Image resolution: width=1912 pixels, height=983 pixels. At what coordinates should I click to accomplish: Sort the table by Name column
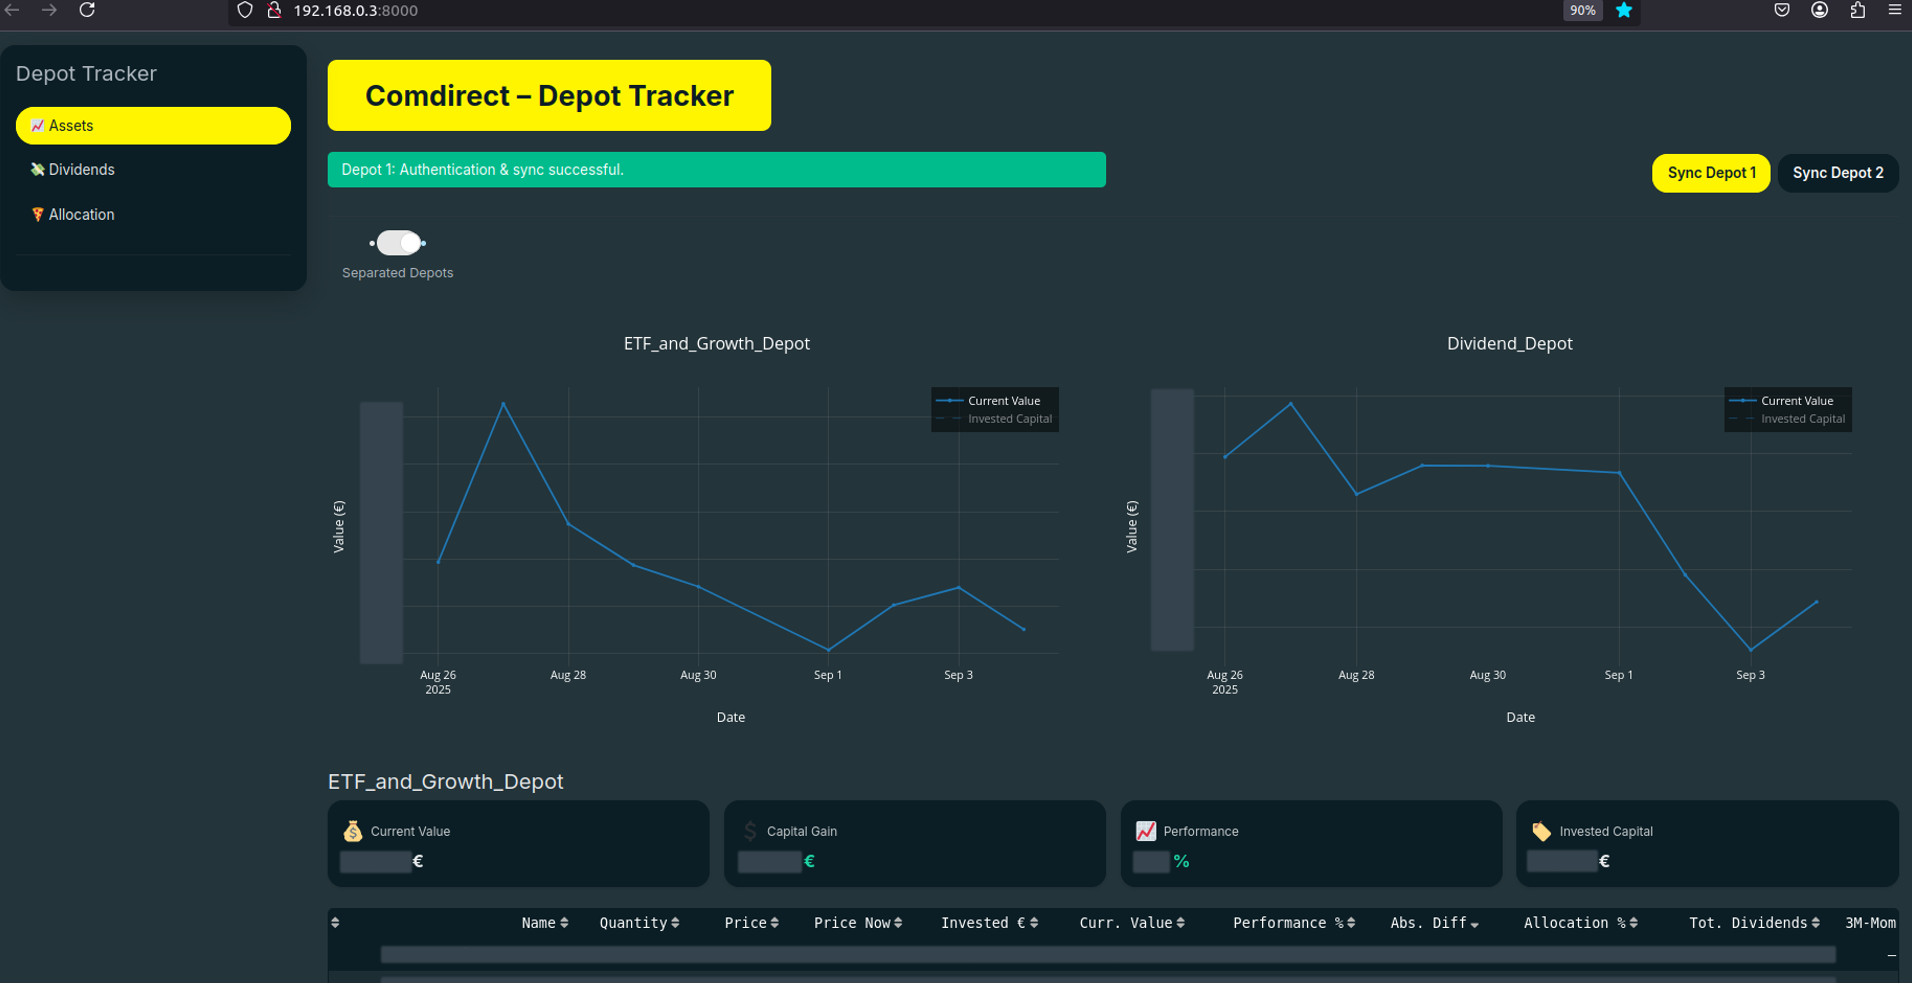click(x=545, y=923)
